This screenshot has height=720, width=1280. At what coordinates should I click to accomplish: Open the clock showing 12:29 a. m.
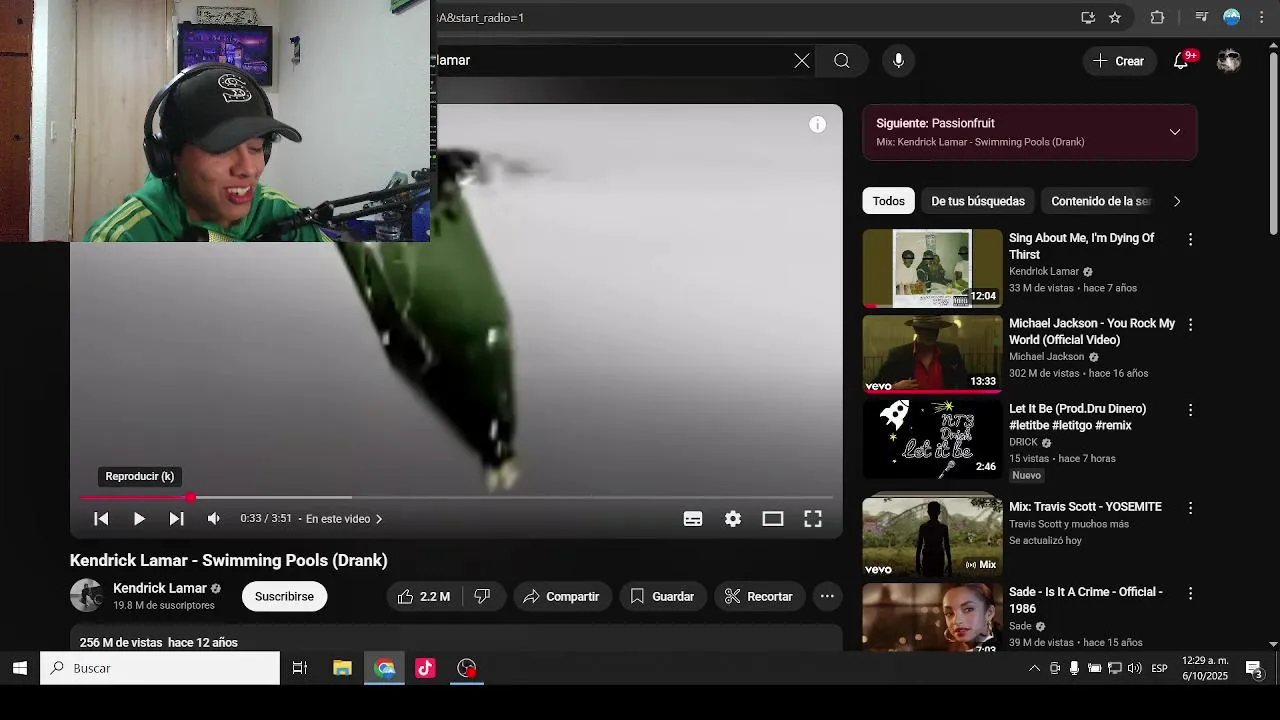click(x=1205, y=668)
